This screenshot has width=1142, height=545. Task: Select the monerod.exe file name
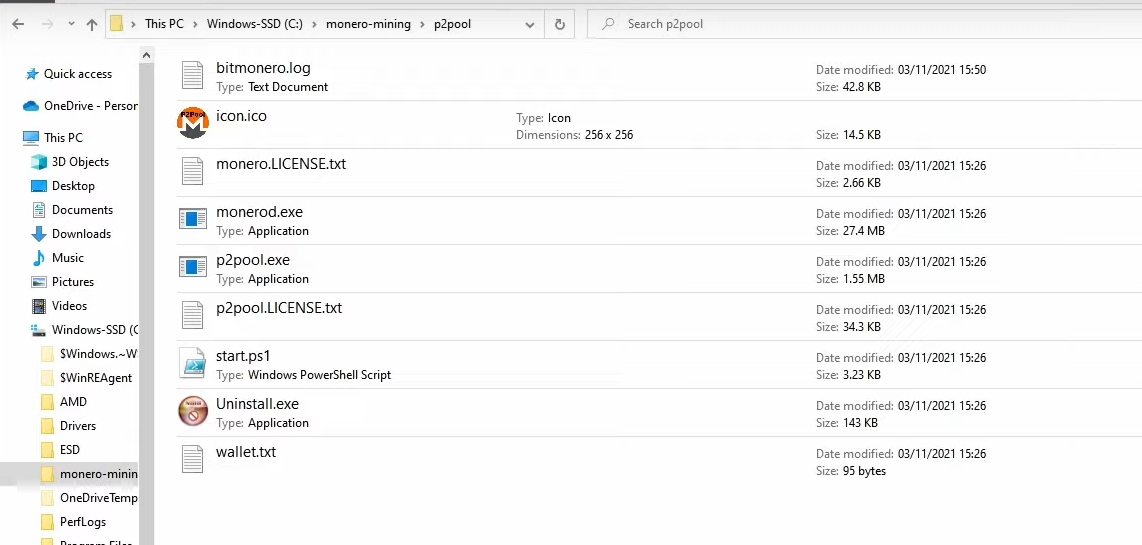pyautogui.click(x=259, y=213)
